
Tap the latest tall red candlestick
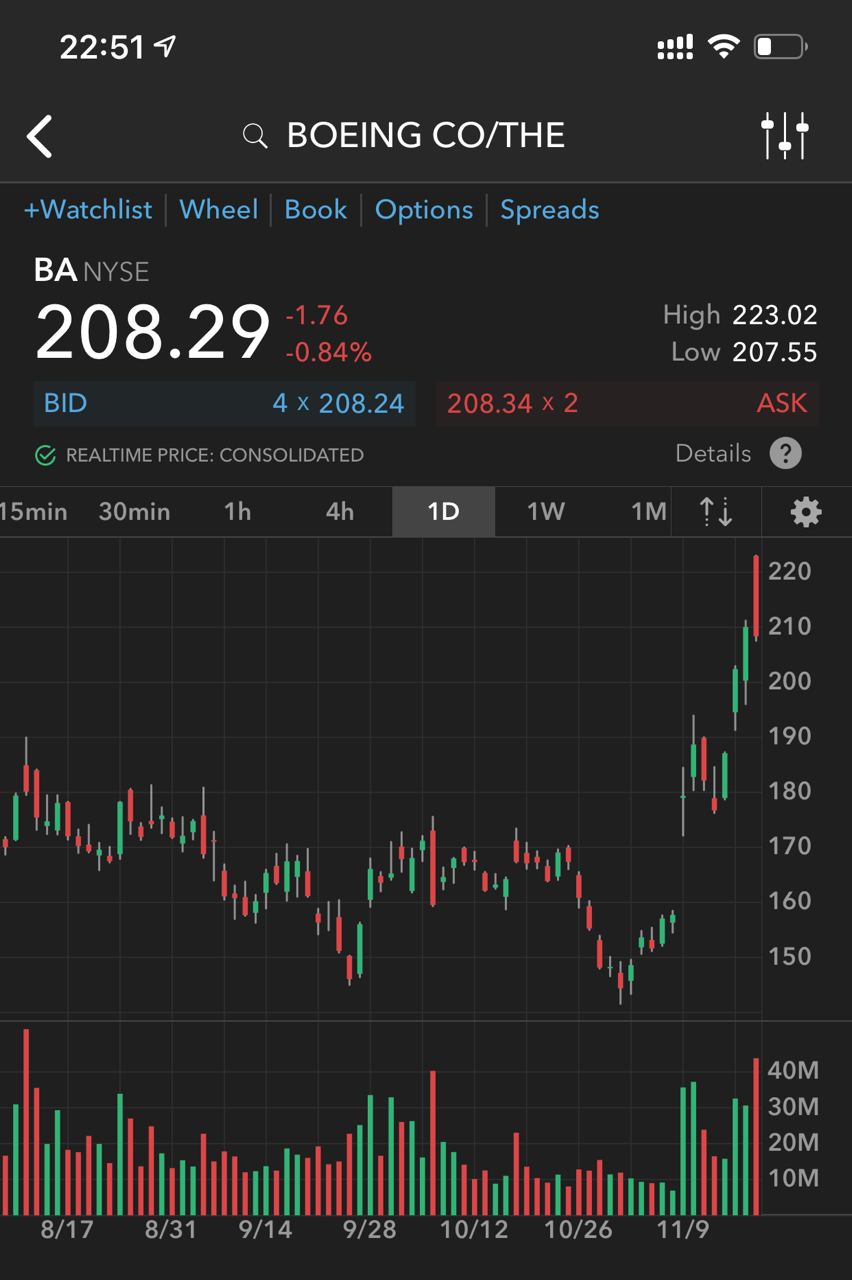tap(756, 597)
